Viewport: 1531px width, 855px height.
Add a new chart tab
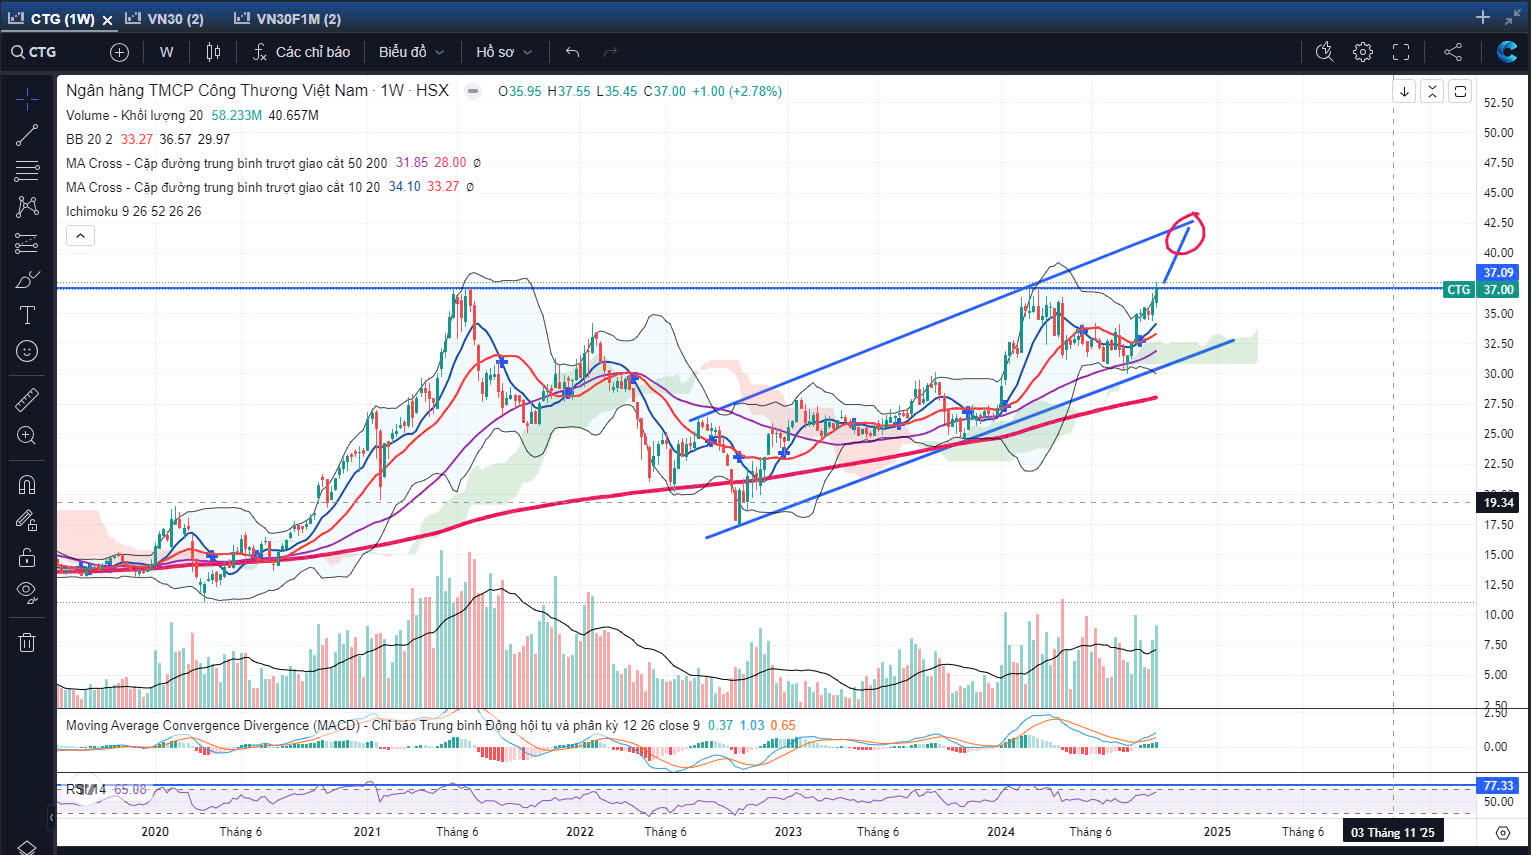click(1482, 17)
